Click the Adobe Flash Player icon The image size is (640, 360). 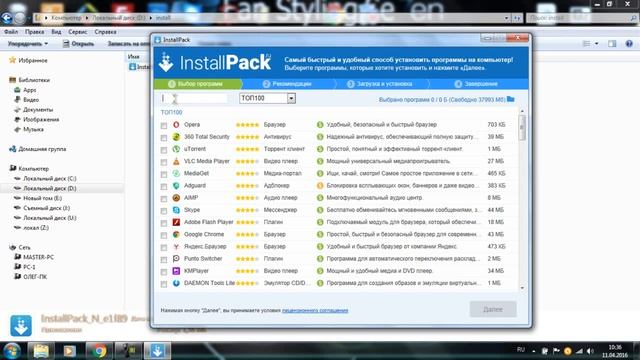[176, 222]
